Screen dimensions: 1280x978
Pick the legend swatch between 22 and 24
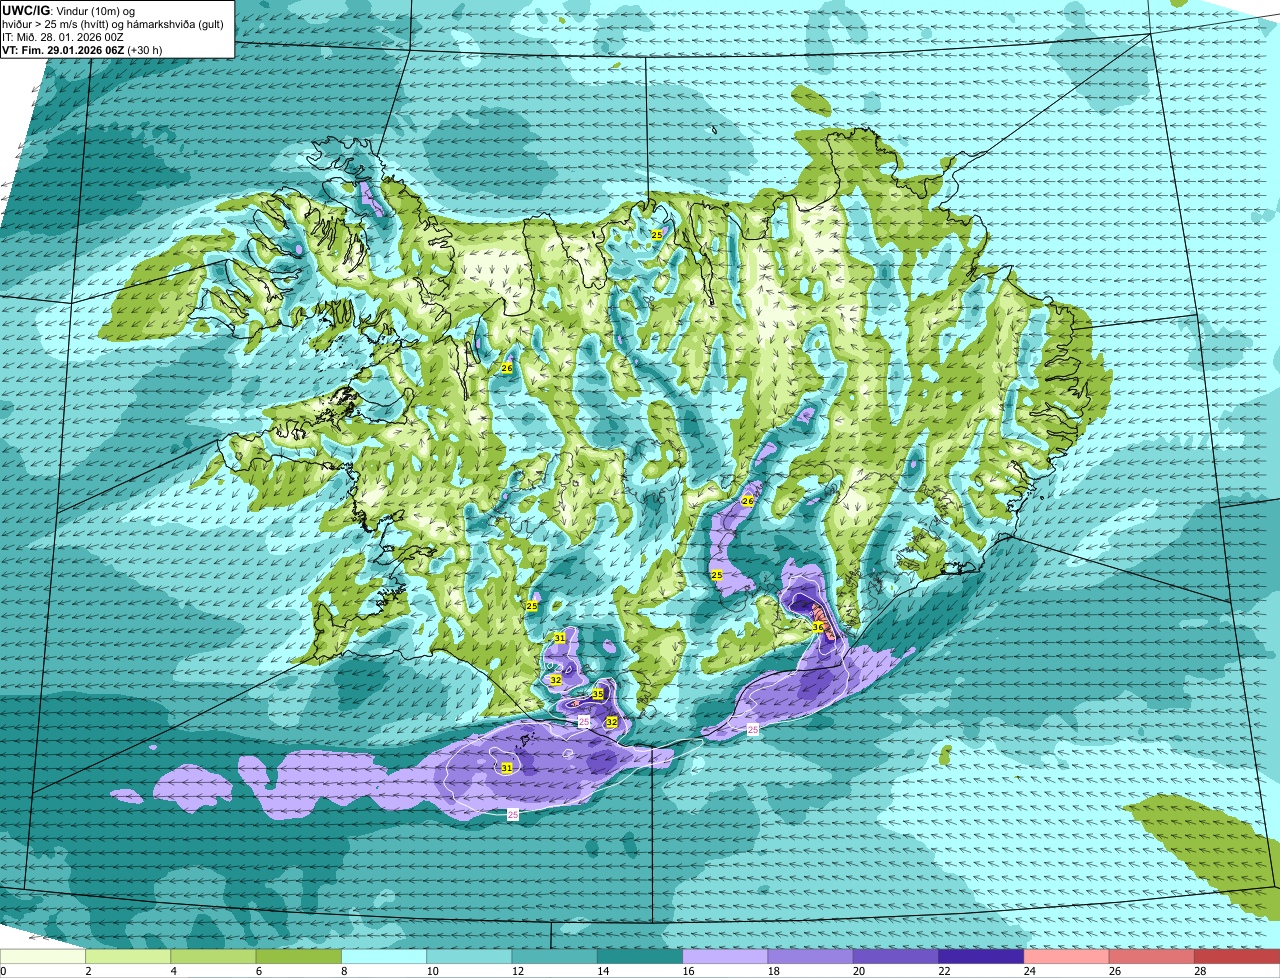click(981, 956)
